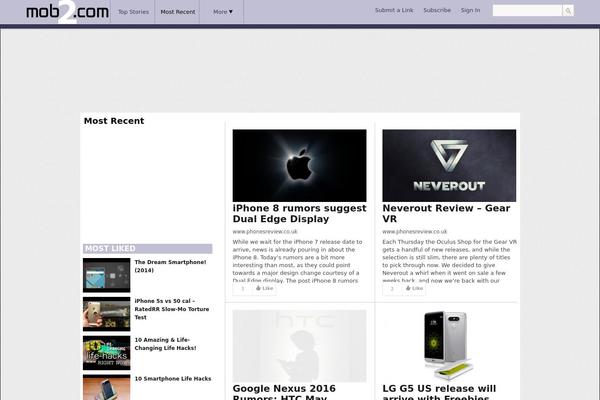600x400 pixels.
Task: Open 10 Smartphone Life Hacks thumbnail
Action: pyautogui.click(x=106, y=387)
